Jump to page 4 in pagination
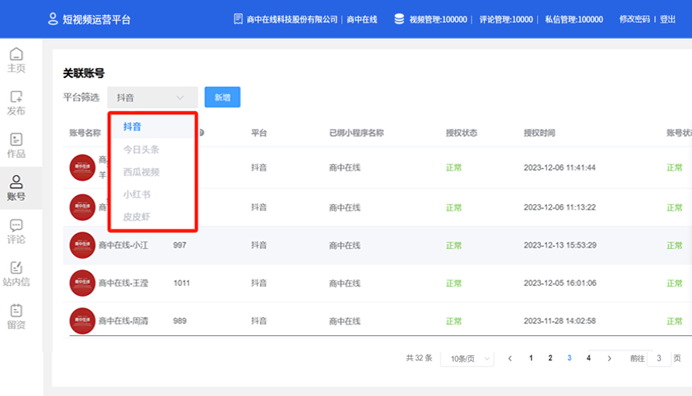 588,358
